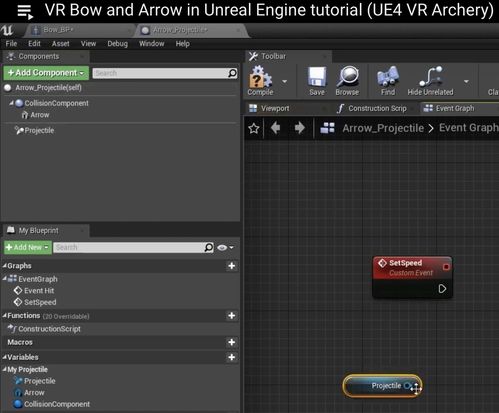Select the Arrow component under CollisionComponent
499x413 pixels.
[x=40, y=115]
